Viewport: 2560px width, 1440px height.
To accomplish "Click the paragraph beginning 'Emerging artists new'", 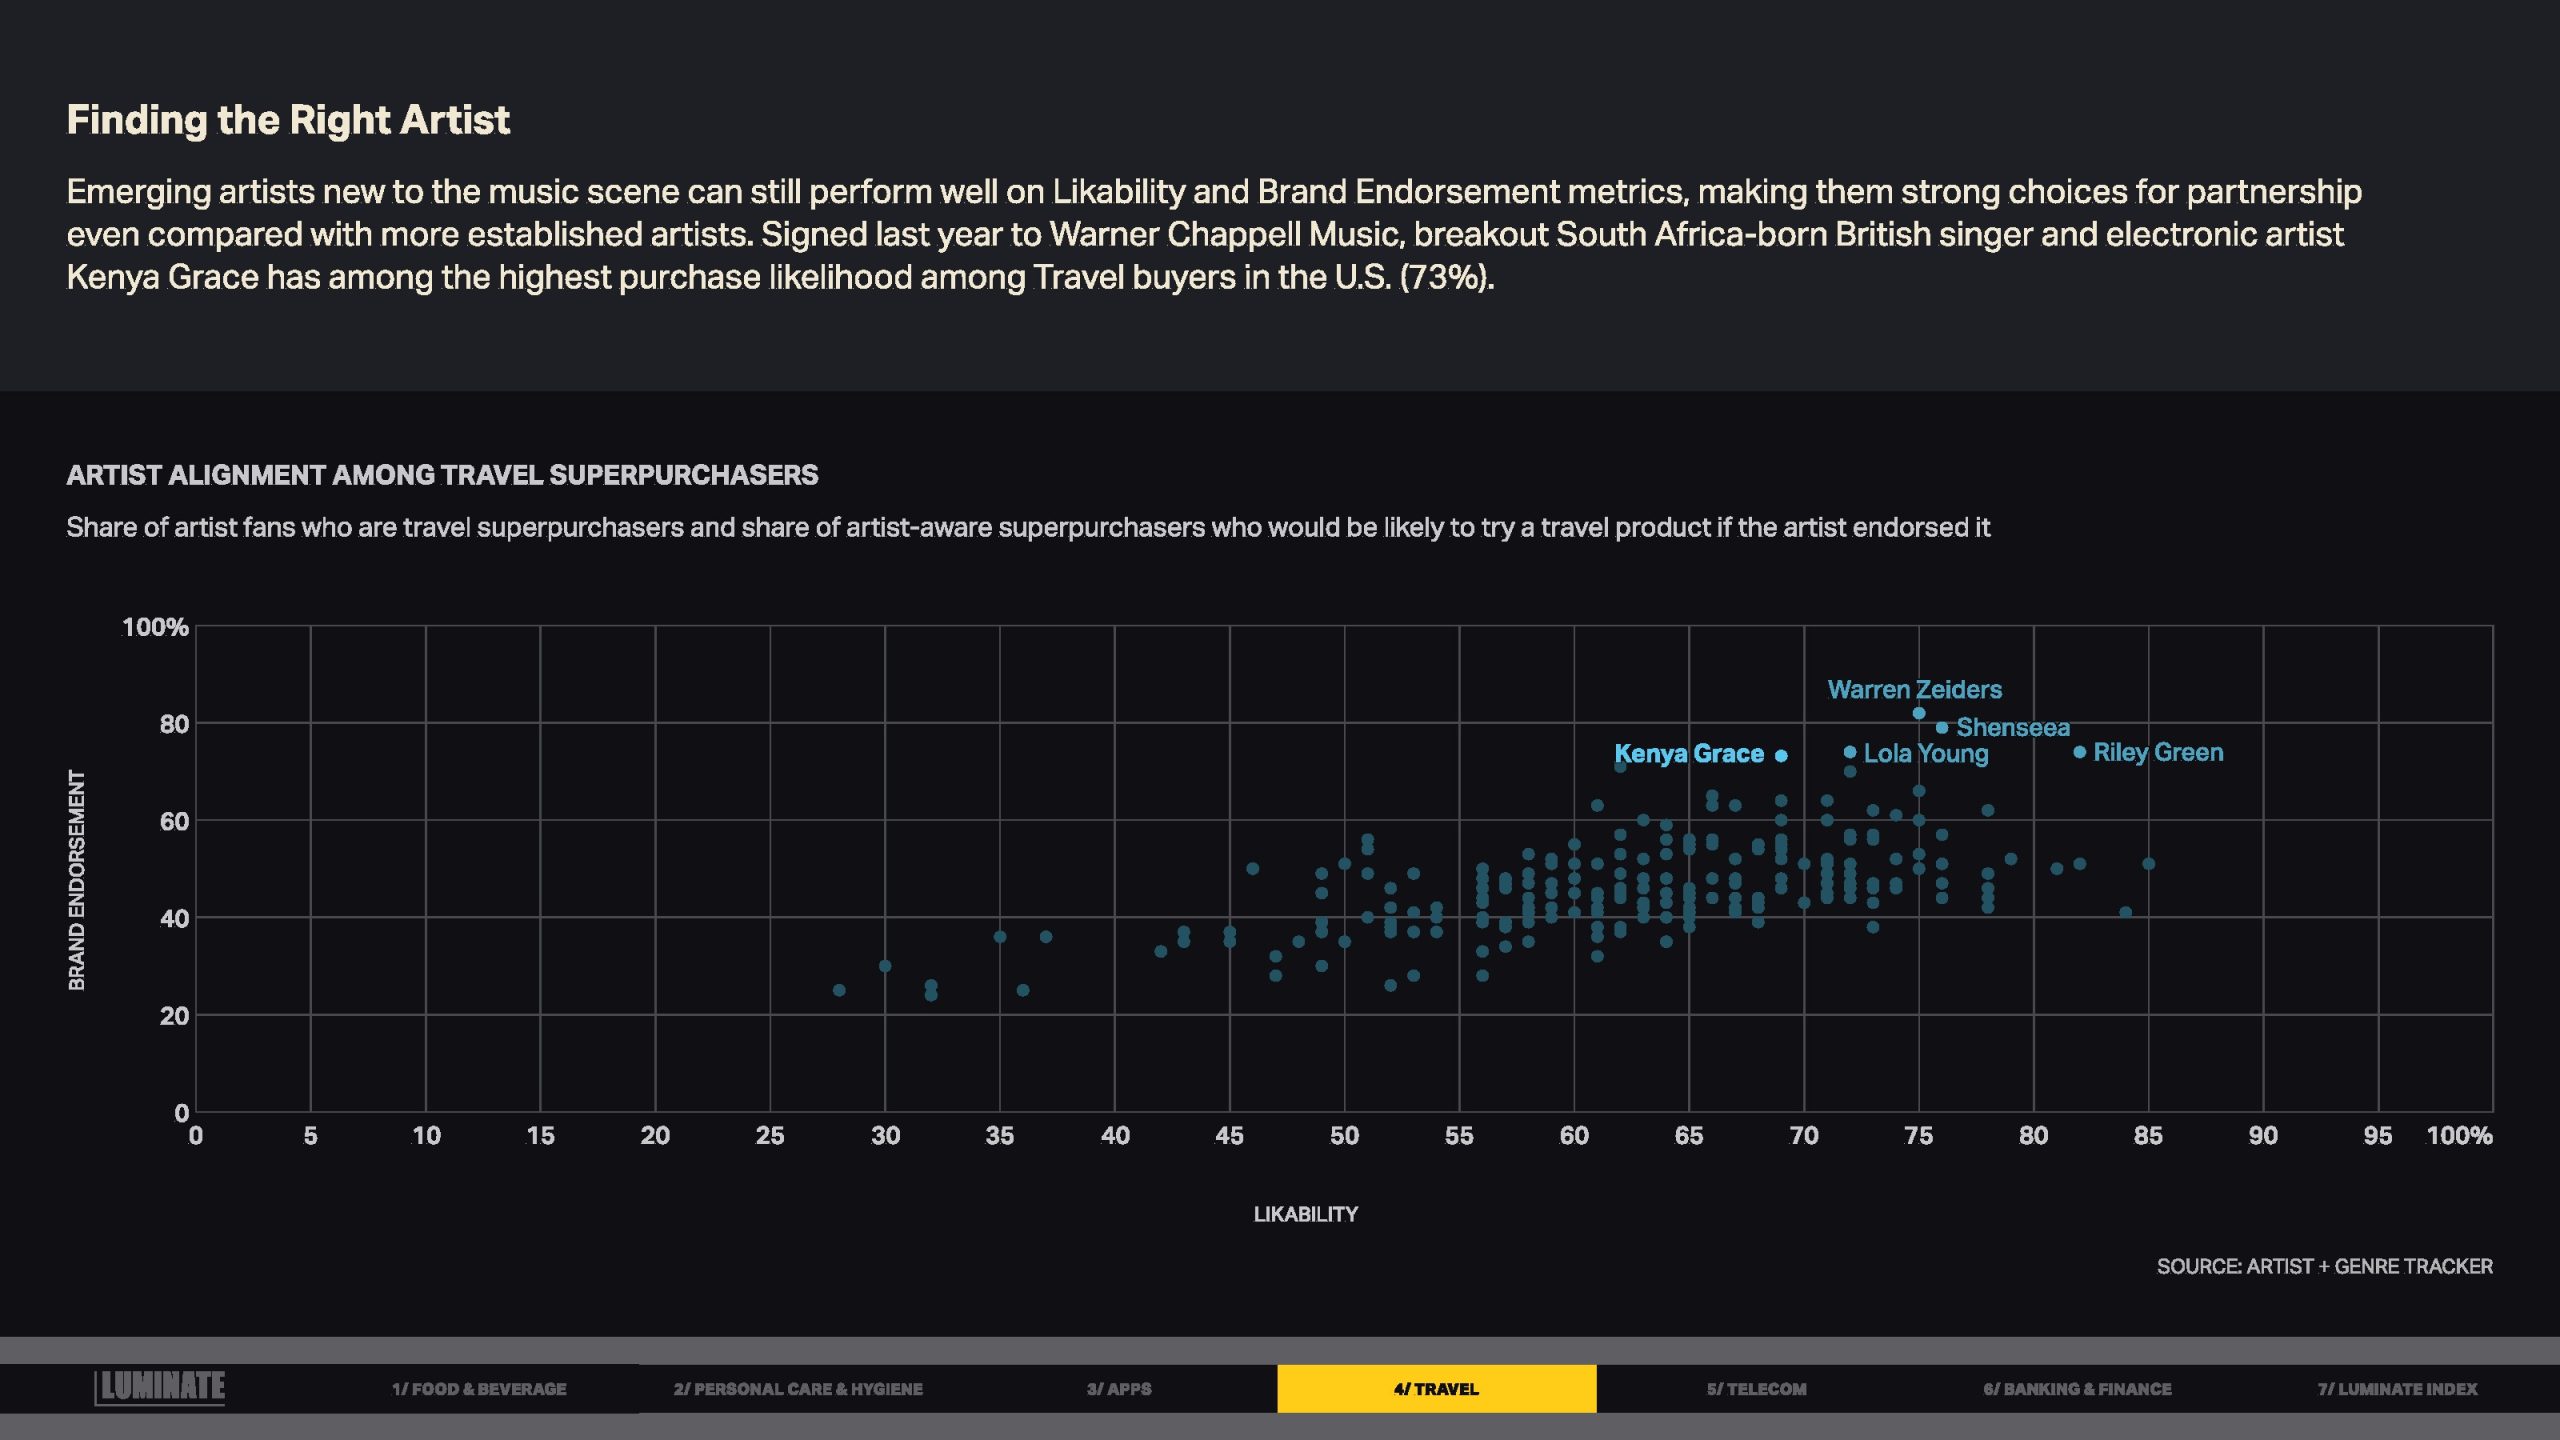I will pyautogui.click(x=1214, y=235).
